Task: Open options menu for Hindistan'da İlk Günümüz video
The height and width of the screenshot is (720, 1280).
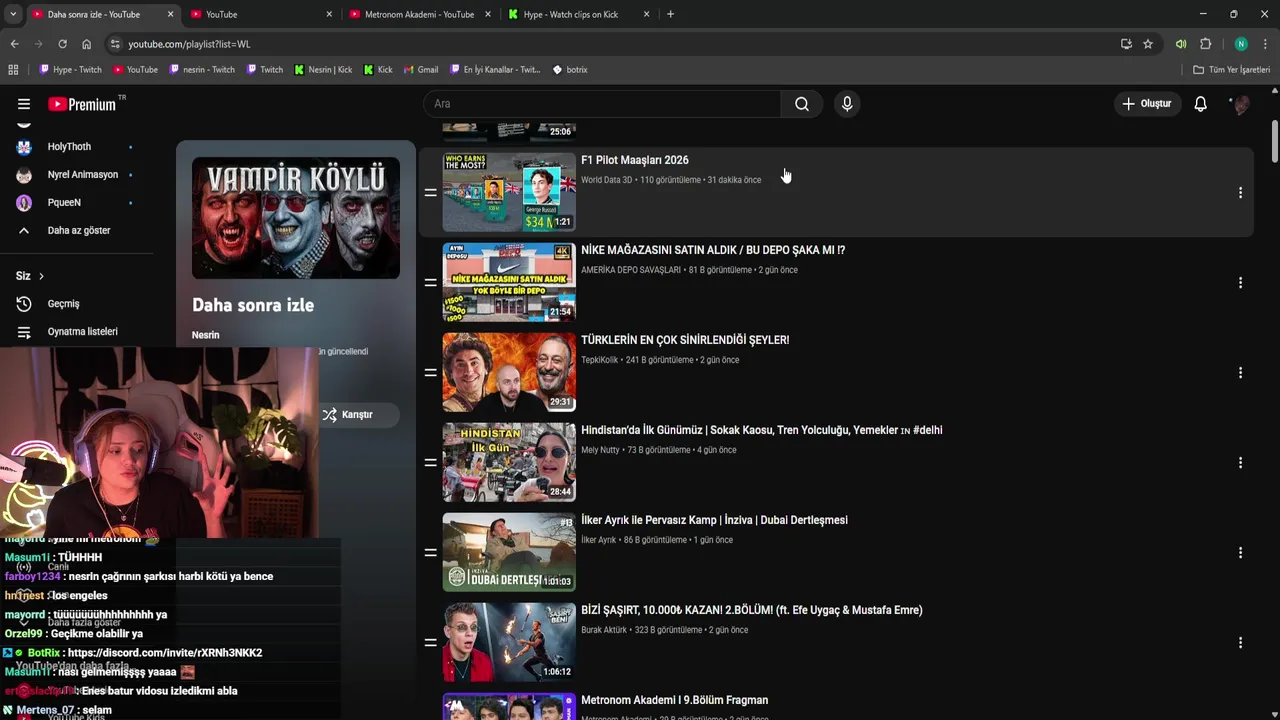Action: (1240, 462)
